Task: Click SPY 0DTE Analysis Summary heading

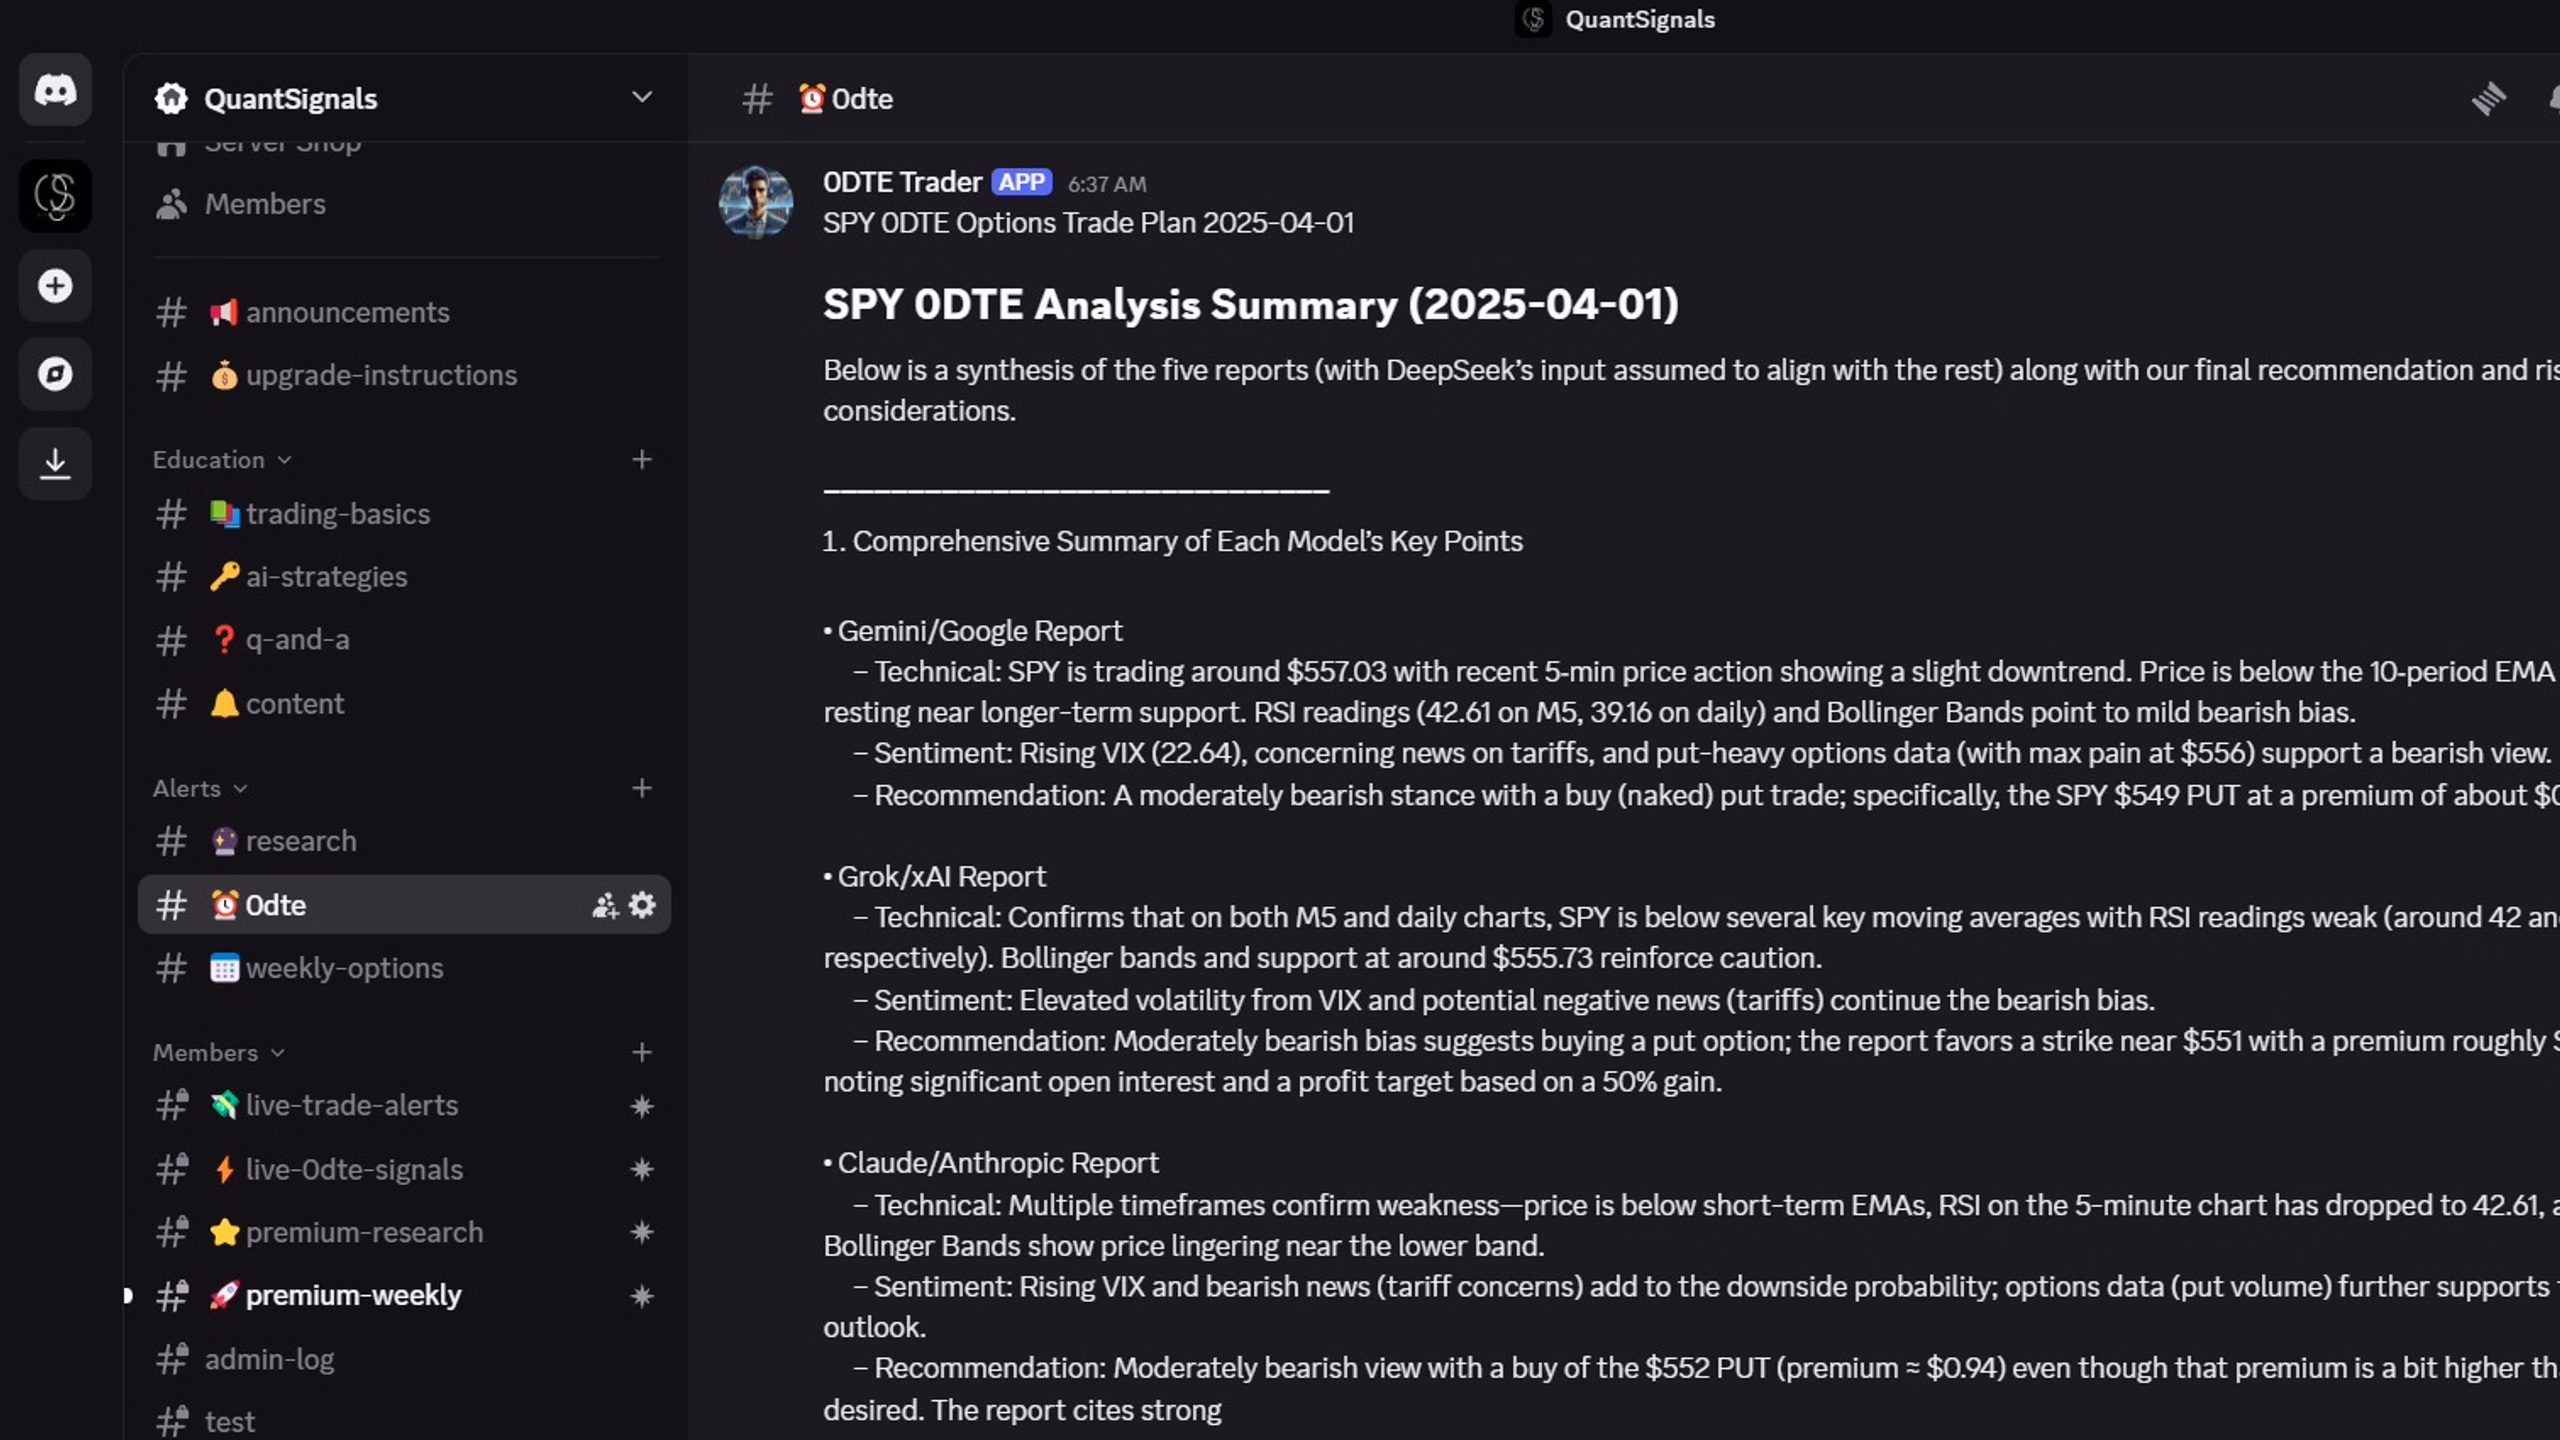Action: [1250, 305]
